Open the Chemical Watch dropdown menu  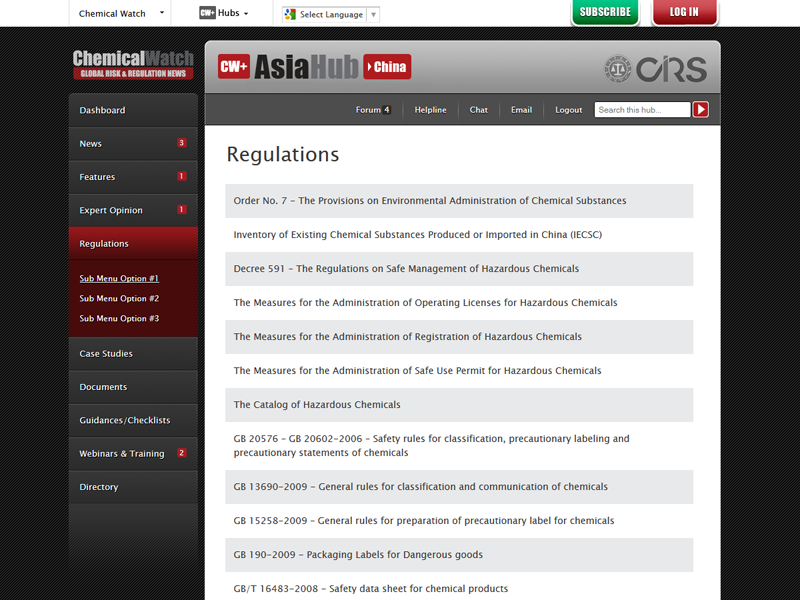119,14
